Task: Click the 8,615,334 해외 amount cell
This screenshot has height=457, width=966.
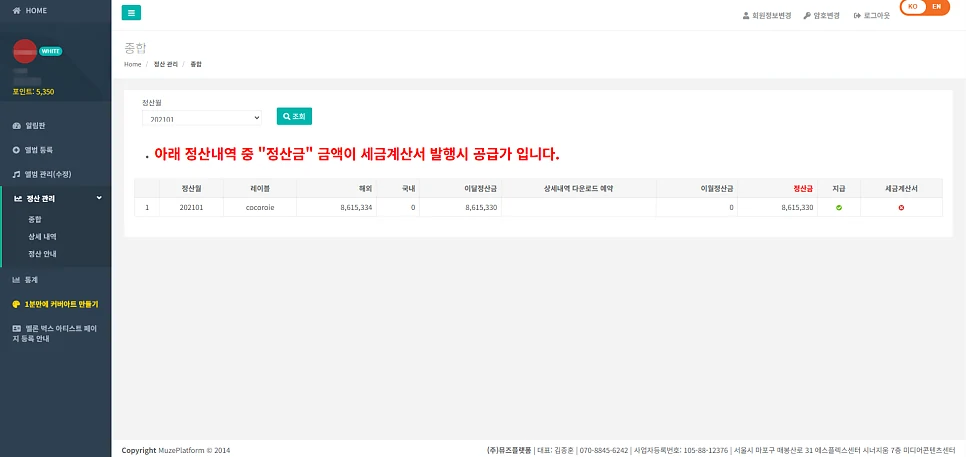Action: point(336,208)
